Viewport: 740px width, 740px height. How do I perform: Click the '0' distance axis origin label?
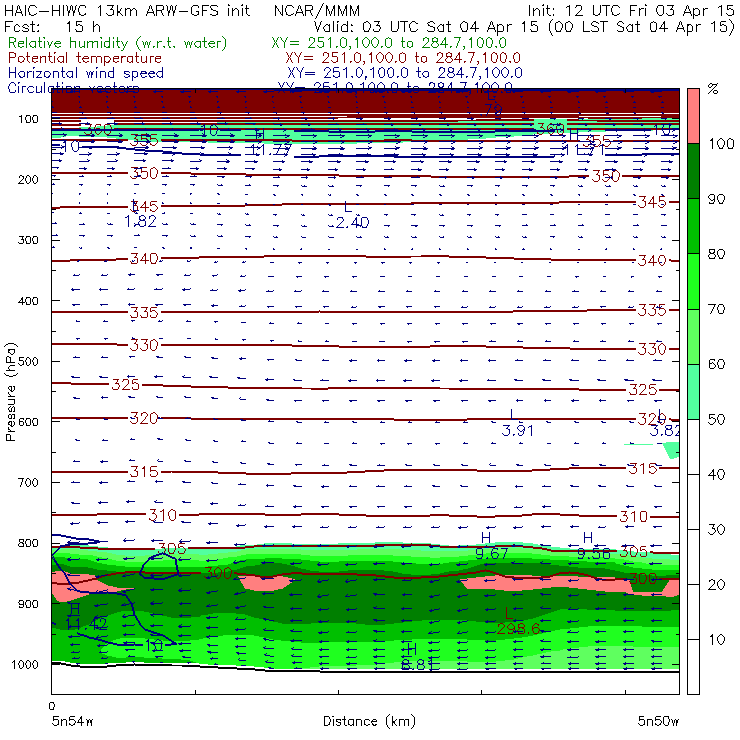(52, 706)
